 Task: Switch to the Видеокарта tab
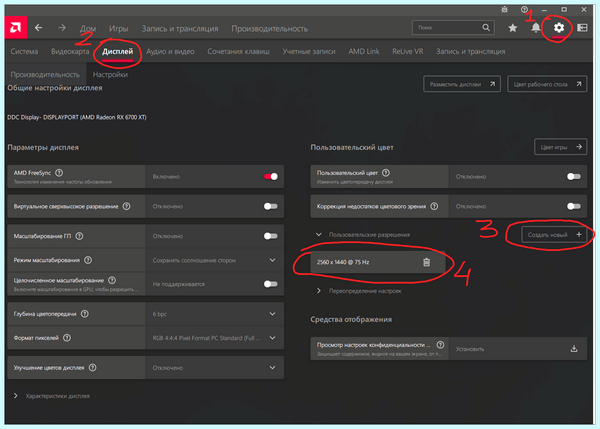(x=70, y=51)
